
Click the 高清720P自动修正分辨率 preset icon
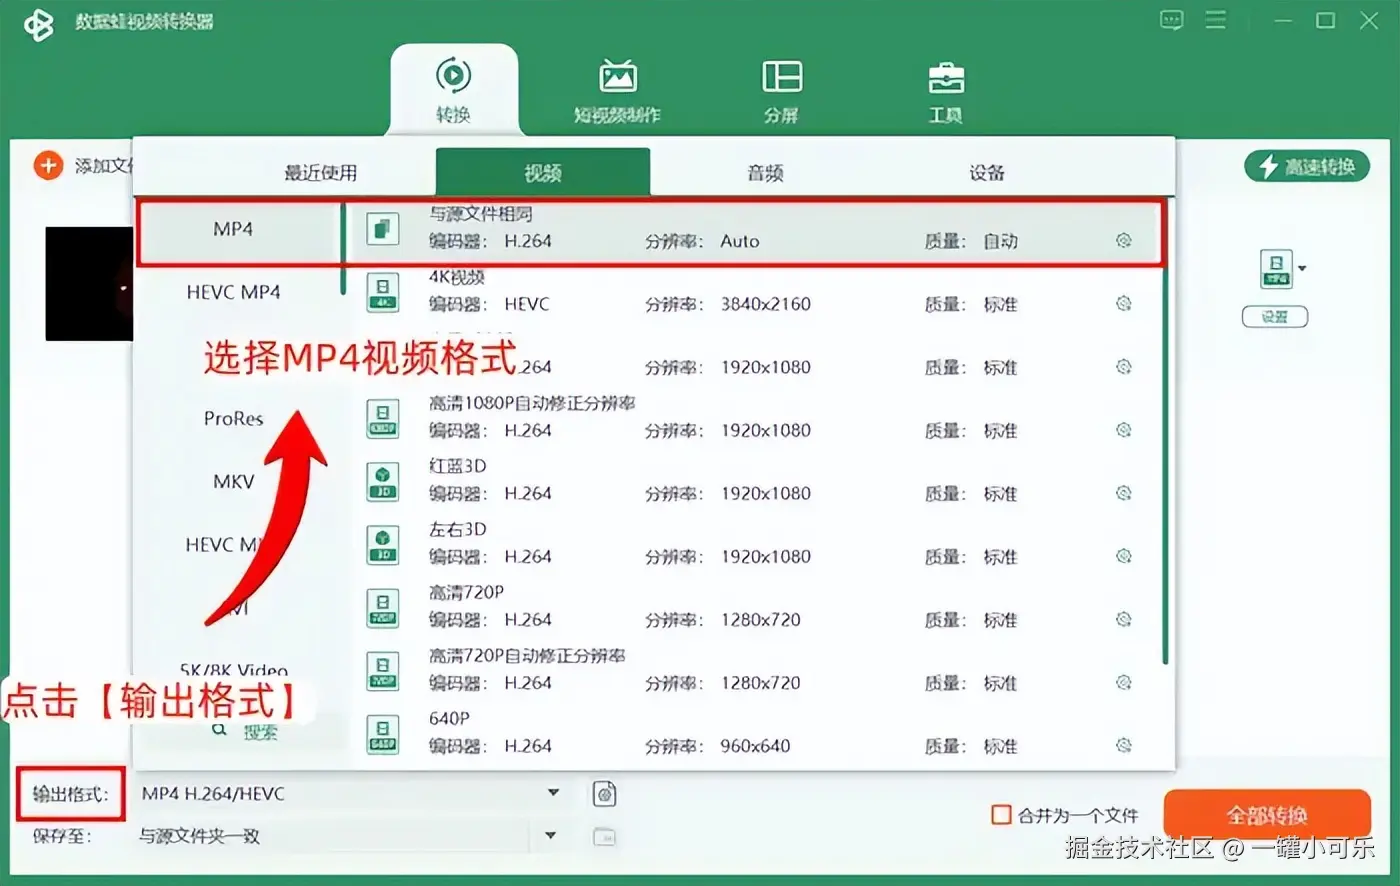click(x=382, y=670)
